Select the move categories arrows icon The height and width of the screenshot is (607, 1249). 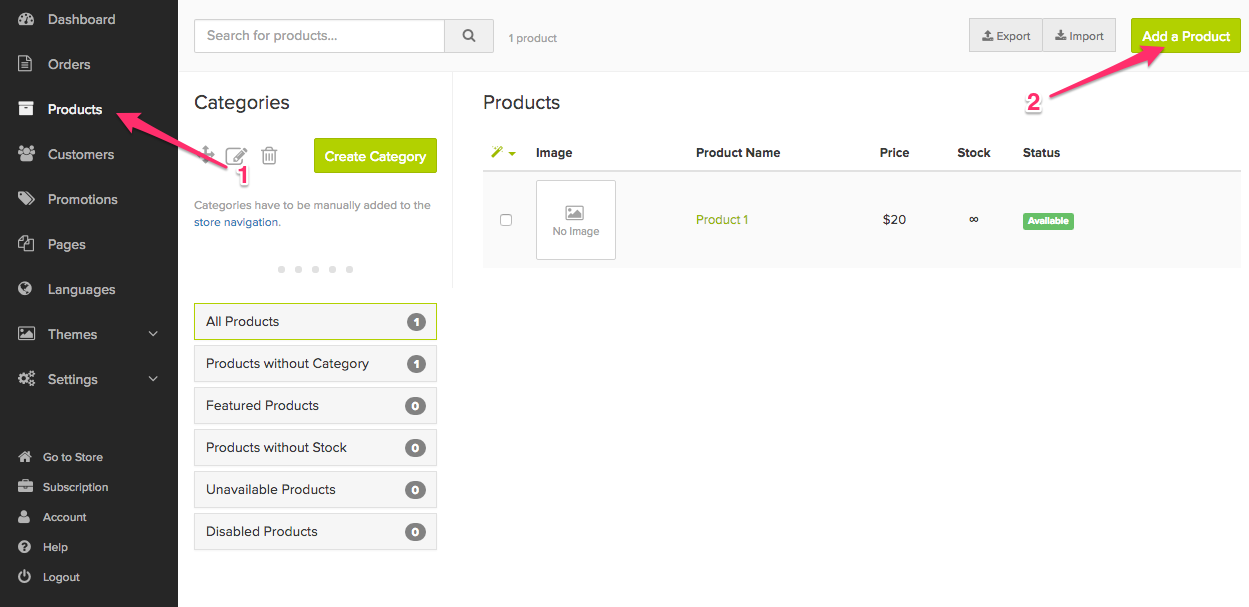coord(206,155)
